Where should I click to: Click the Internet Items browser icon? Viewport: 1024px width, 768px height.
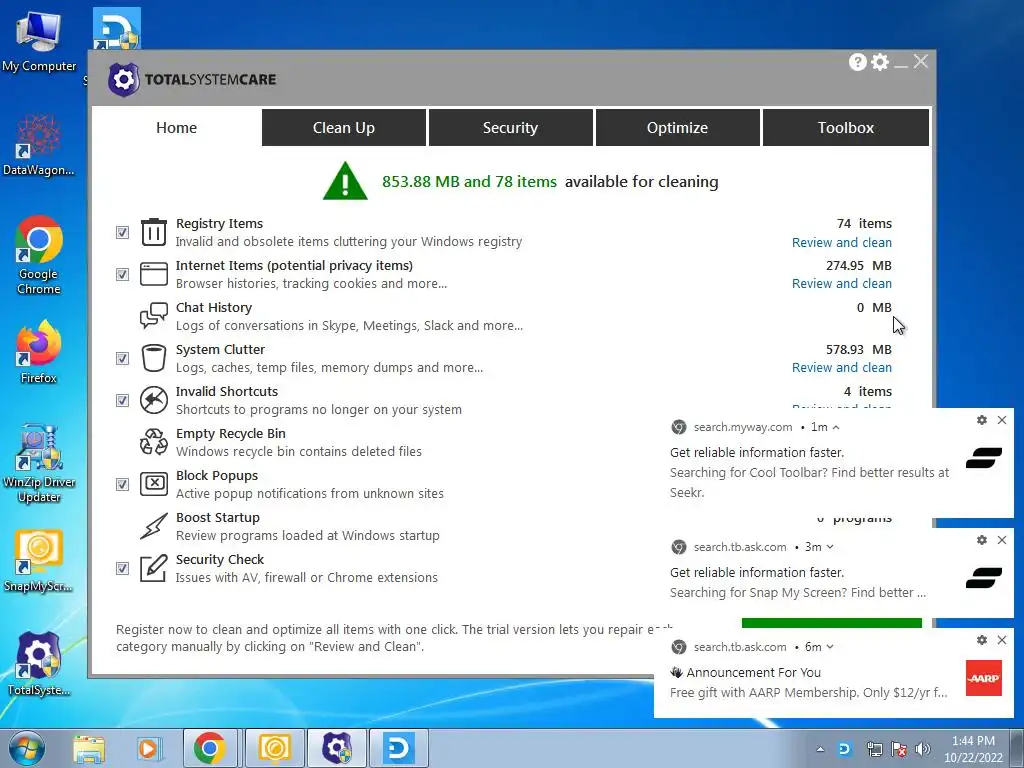click(x=154, y=274)
